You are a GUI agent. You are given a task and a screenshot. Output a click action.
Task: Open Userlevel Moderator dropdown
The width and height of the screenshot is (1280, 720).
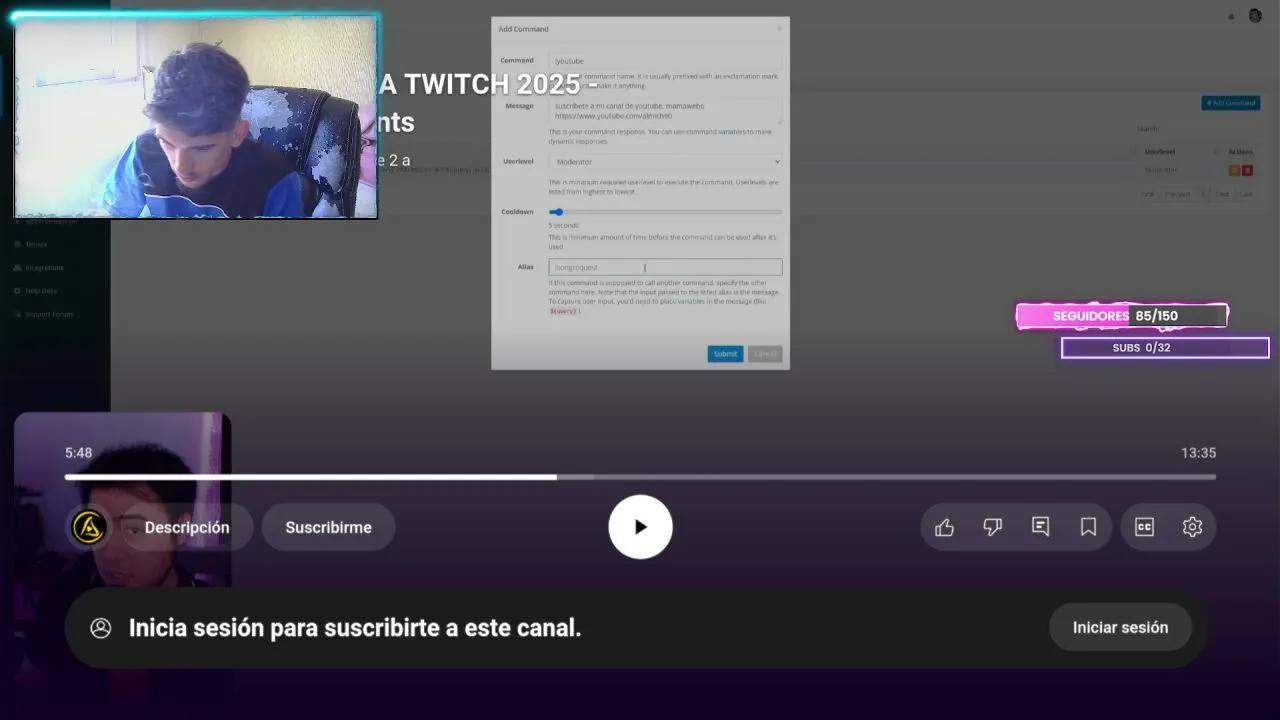pyautogui.click(x=665, y=162)
